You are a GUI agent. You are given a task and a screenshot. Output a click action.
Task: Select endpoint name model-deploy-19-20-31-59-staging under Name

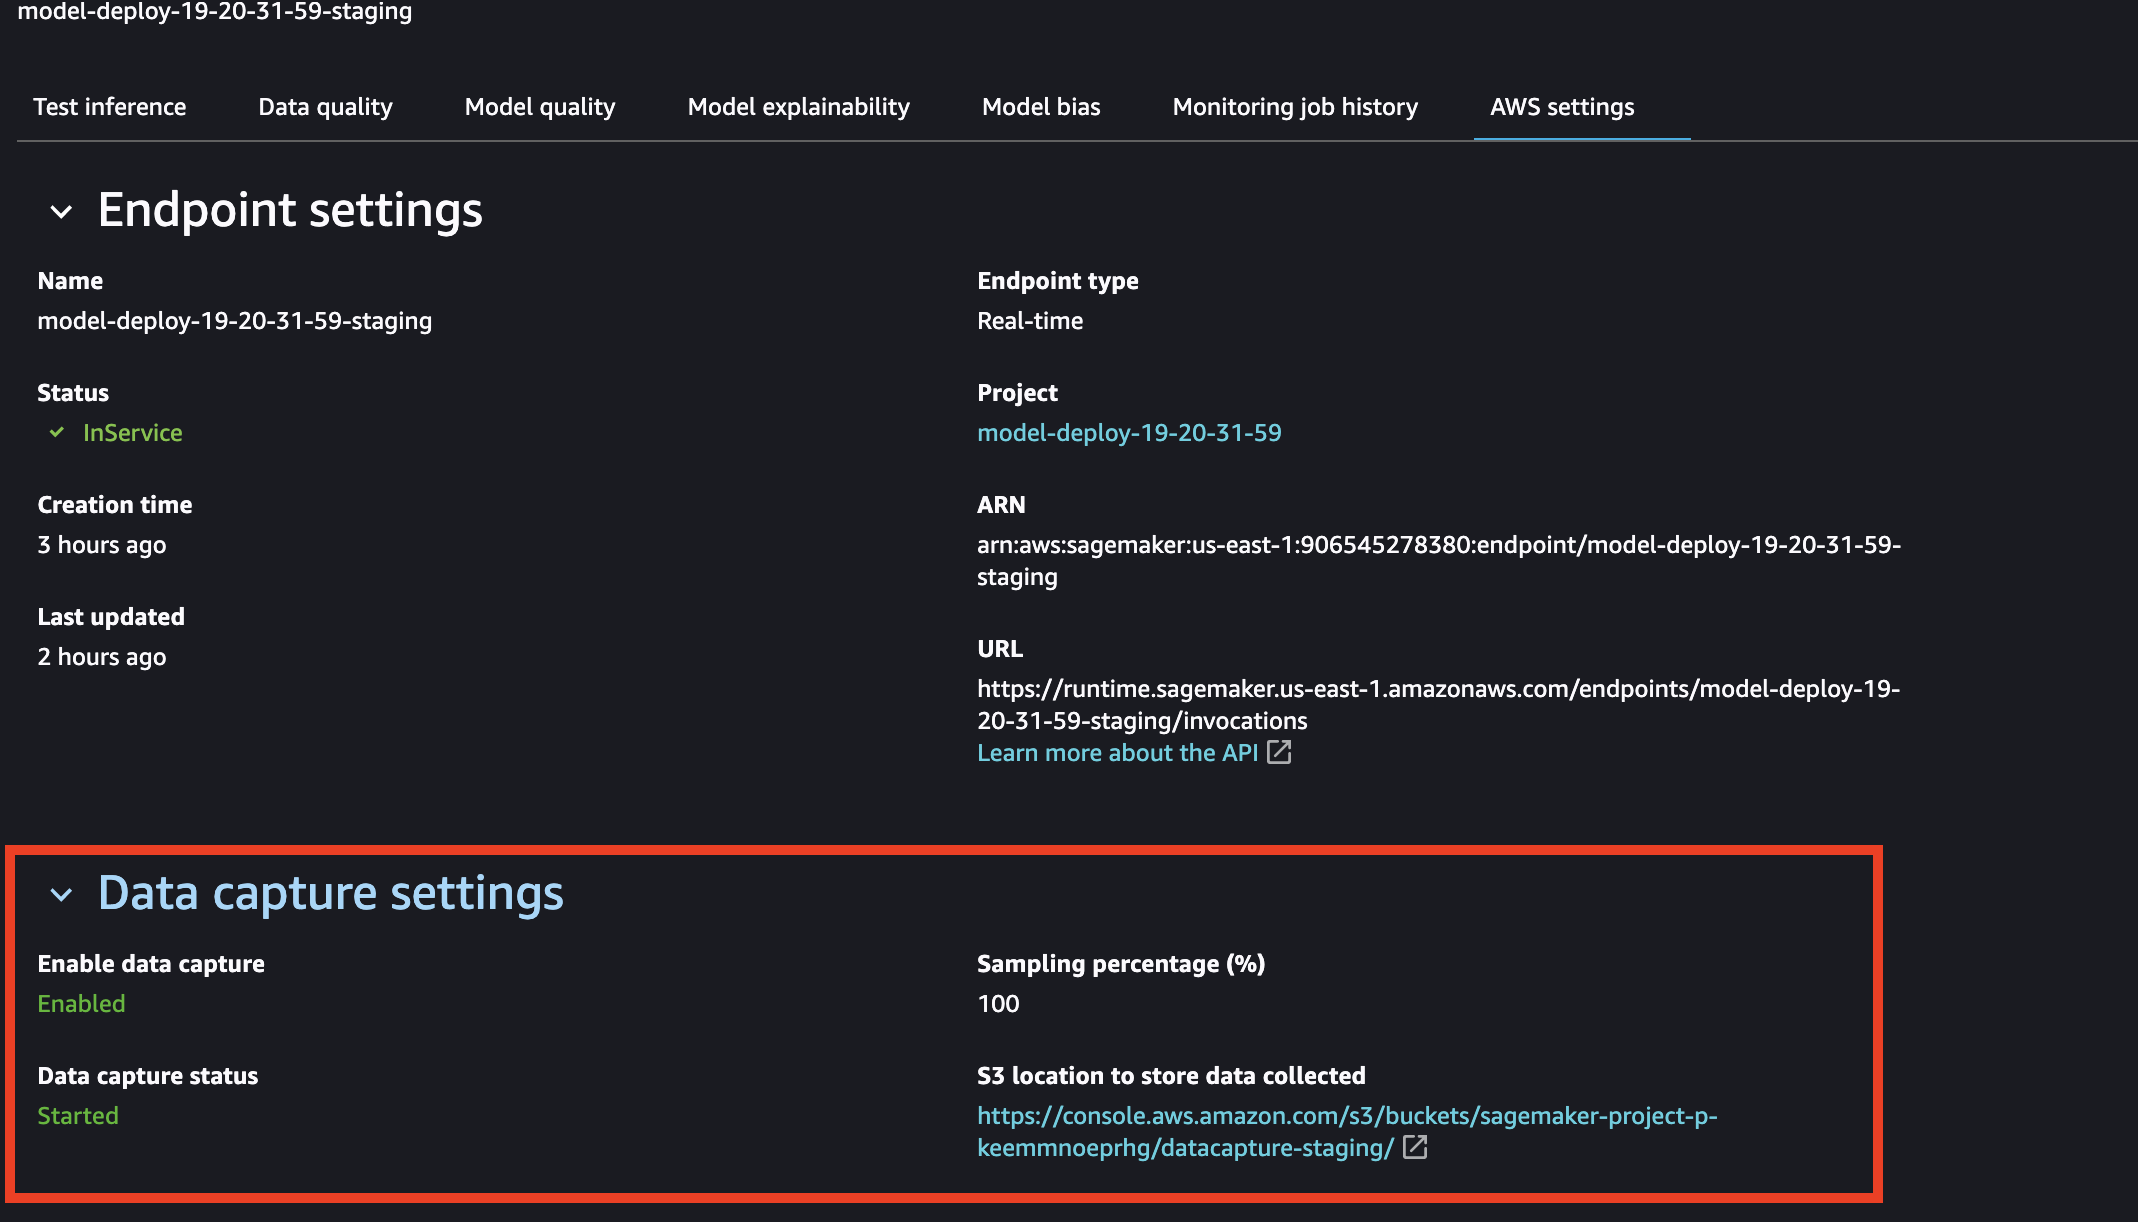pos(235,321)
